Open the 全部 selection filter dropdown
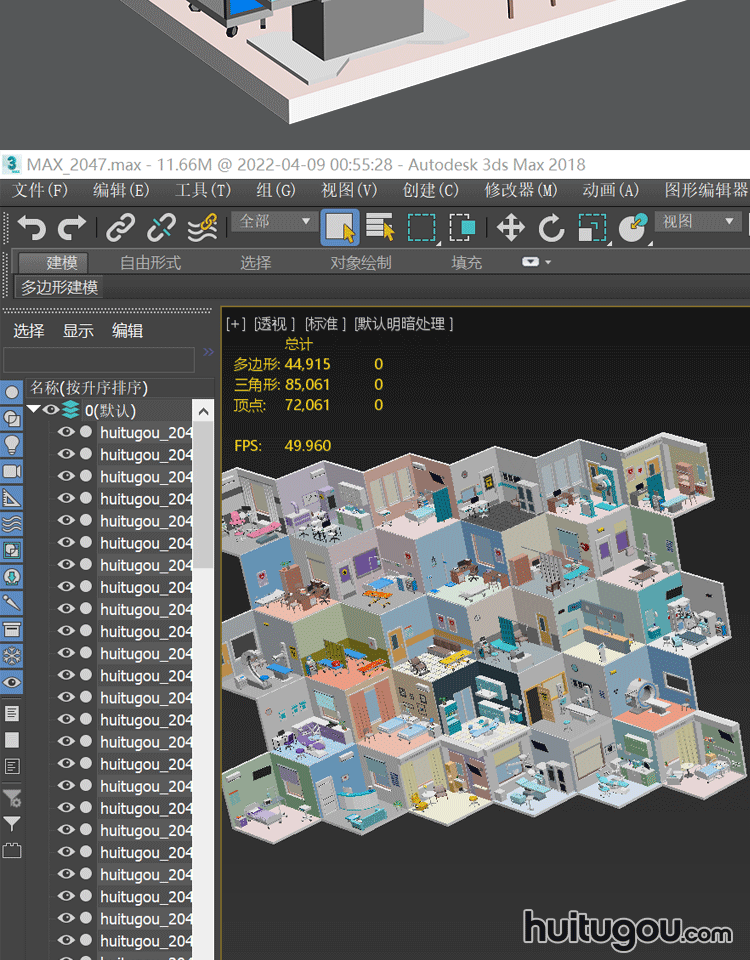Viewport: 750px width, 960px height. tap(276, 221)
